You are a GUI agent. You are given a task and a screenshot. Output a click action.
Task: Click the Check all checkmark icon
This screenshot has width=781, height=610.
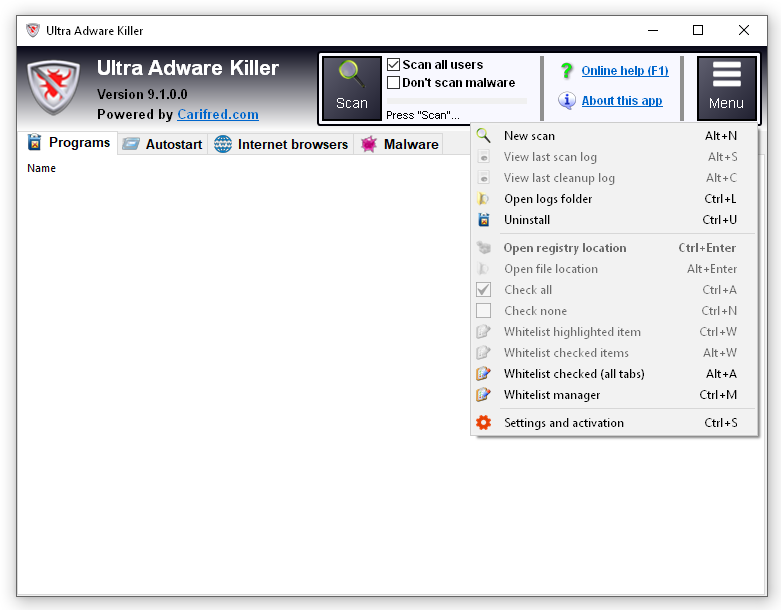tap(484, 289)
